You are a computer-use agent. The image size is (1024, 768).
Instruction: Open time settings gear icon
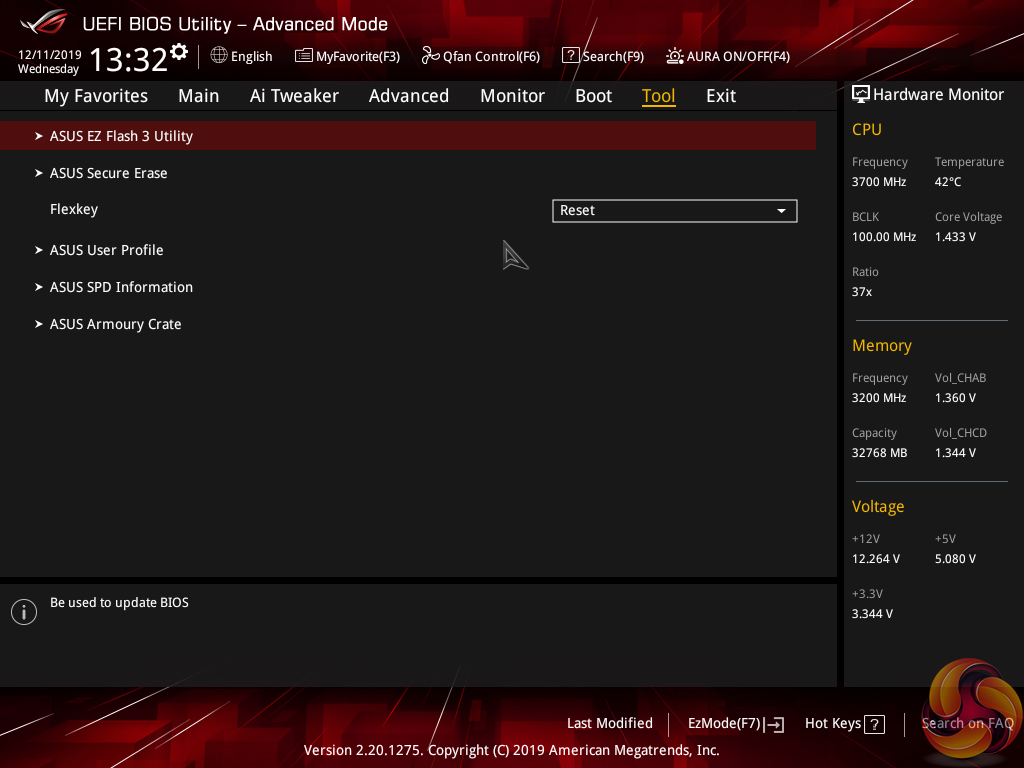point(179,51)
